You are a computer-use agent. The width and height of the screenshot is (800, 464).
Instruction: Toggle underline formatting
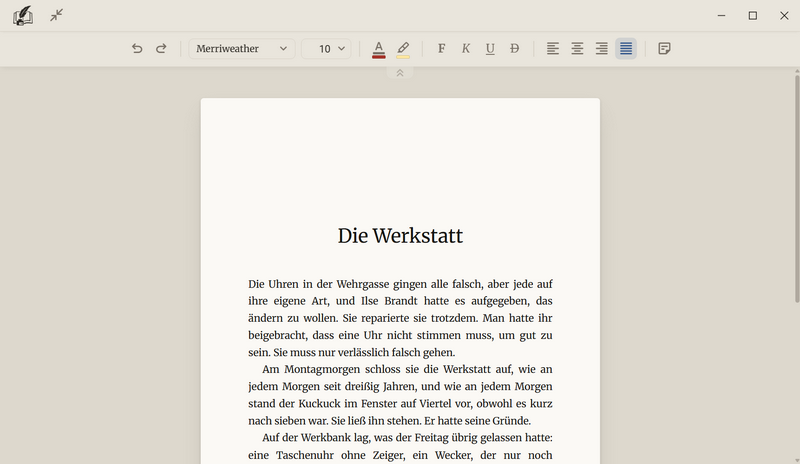pos(490,48)
